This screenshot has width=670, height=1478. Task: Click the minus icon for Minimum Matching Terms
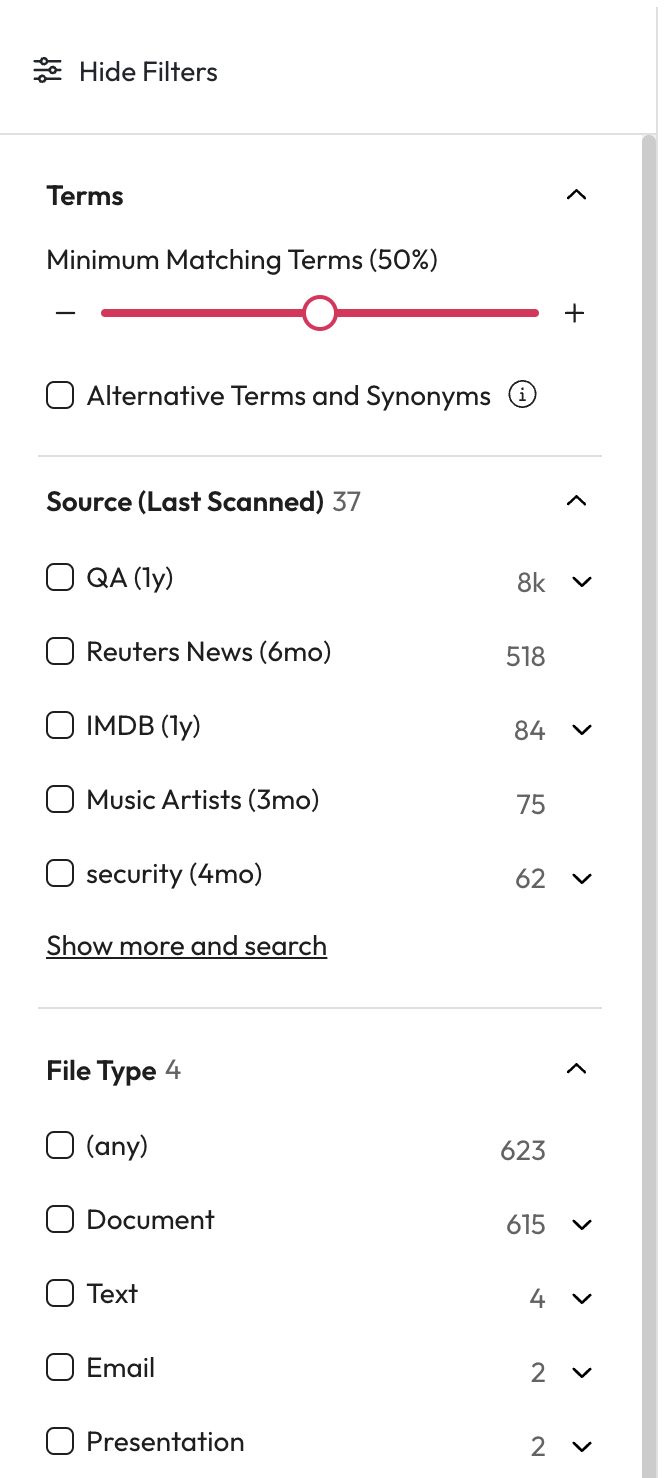pyautogui.click(x=66, y=313)
